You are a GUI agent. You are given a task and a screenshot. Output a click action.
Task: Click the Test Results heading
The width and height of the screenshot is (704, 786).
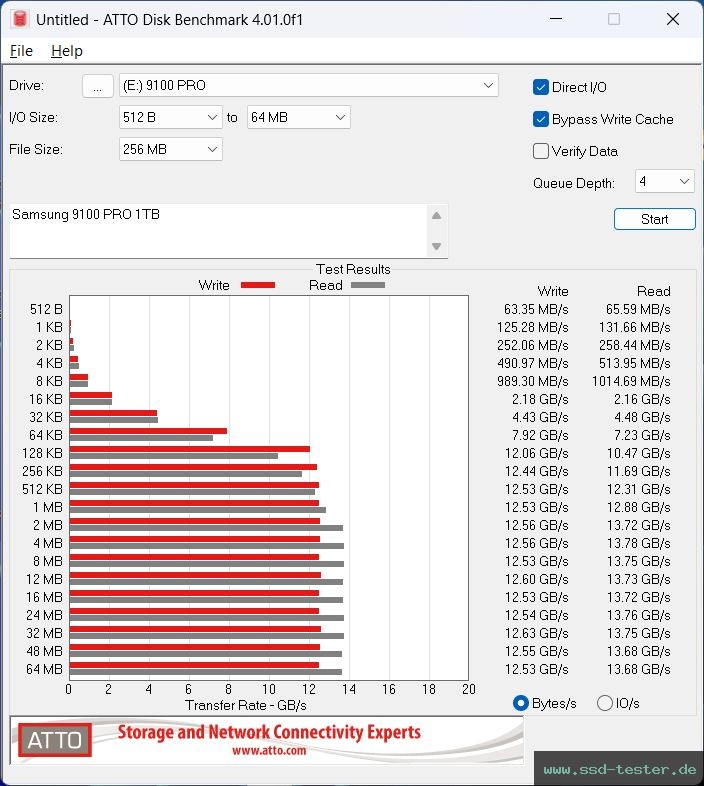[353, 269]
